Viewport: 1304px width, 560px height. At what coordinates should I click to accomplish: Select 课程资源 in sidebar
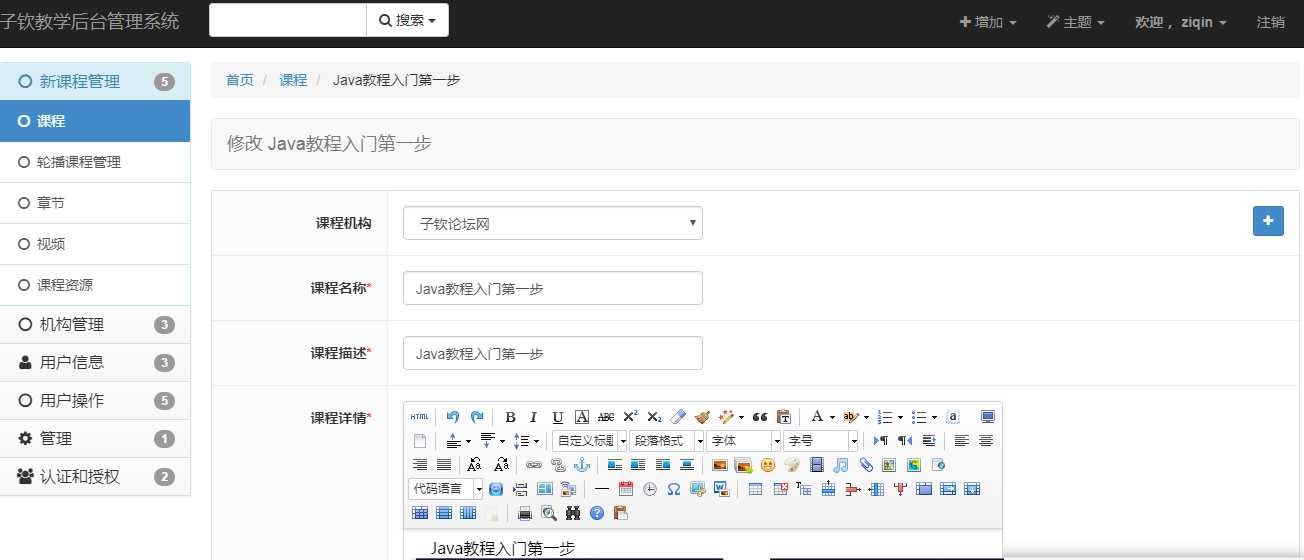(x=95, y=285)
